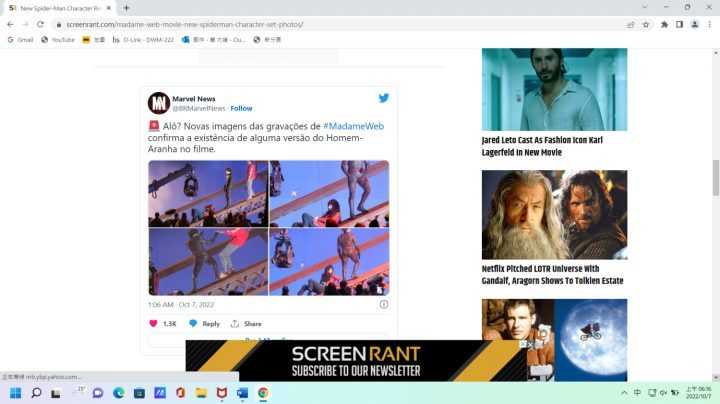Image resolution: width=720 pixels, height=404 pixels.
Task: Show hidden system tray icons
Action: coord(624,393)
